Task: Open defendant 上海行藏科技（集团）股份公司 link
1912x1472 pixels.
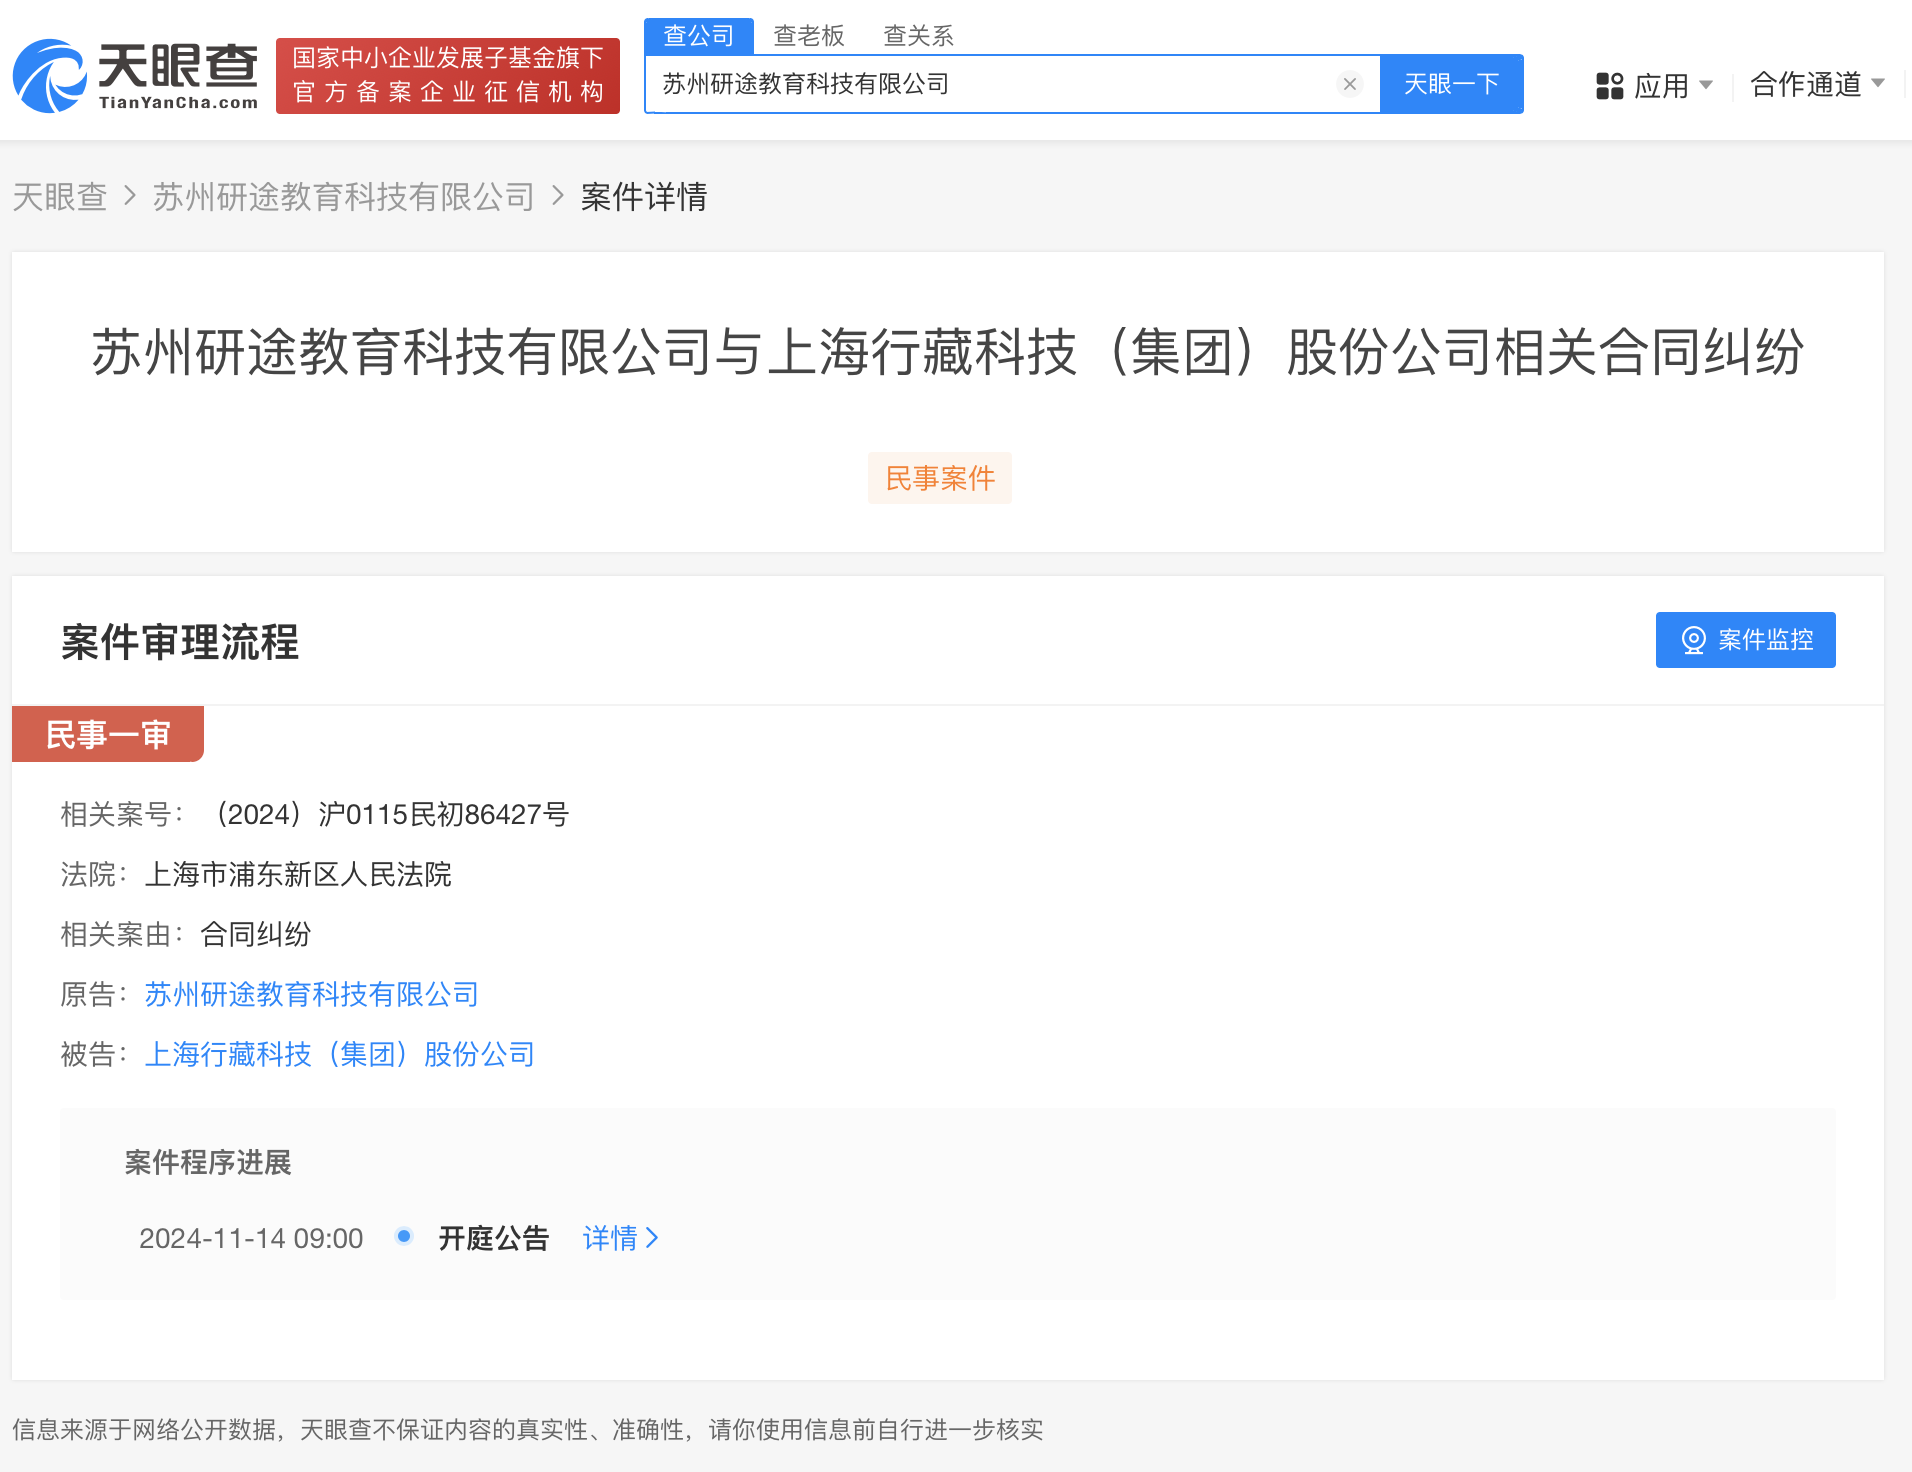Action: [340, 1054]
